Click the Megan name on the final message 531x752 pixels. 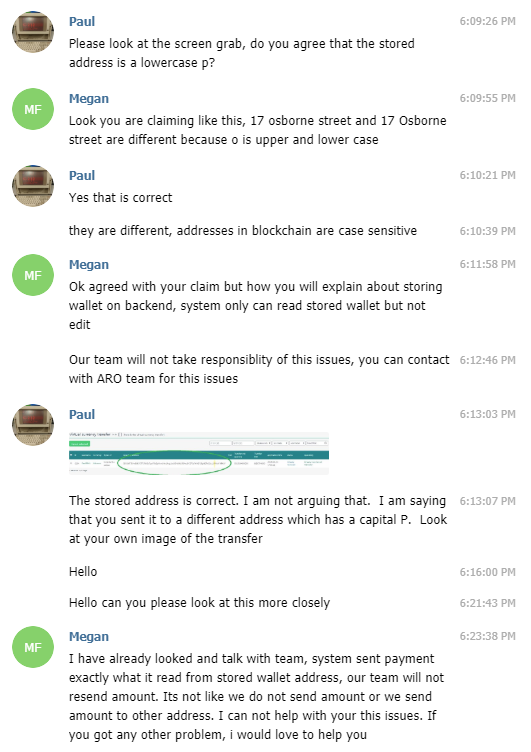click(89, 637)
